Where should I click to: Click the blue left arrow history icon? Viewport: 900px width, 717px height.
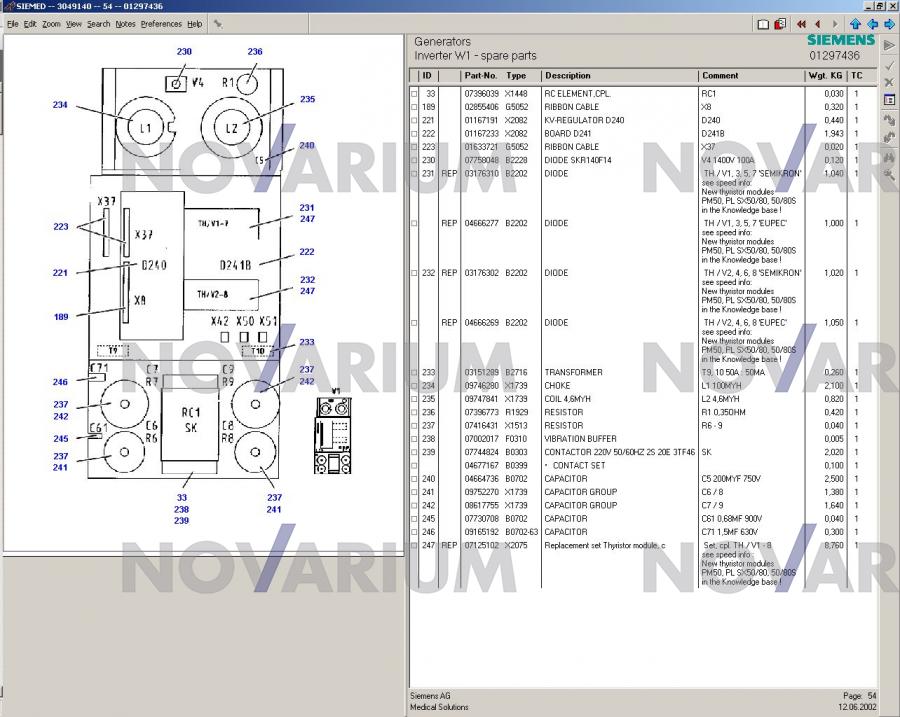click(x=872, y=24)
